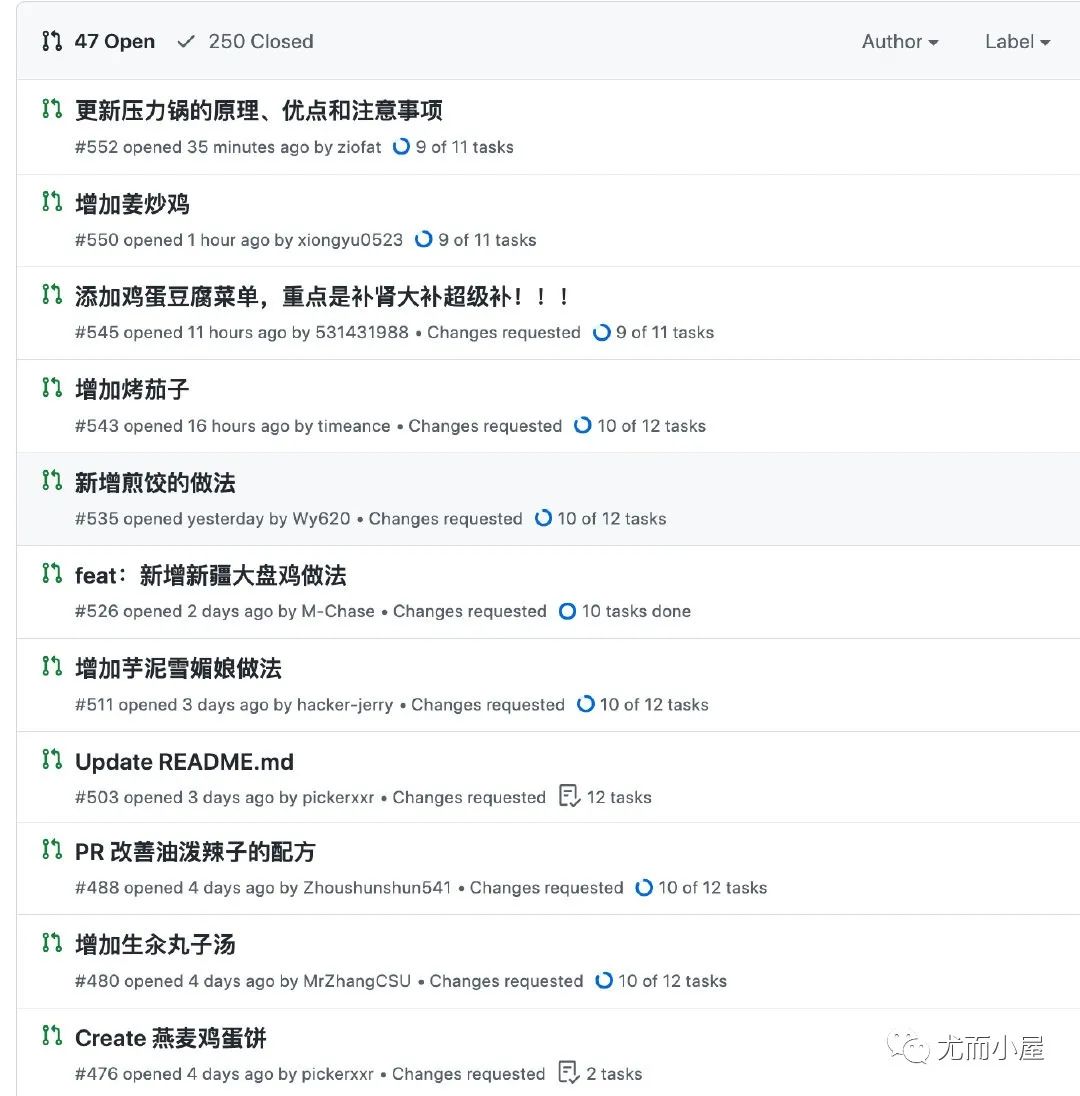Viewport: 1080px width, 1096px height.
Task: Open author timeance's link
Action: pyautogui.click(x=354, y=426)
